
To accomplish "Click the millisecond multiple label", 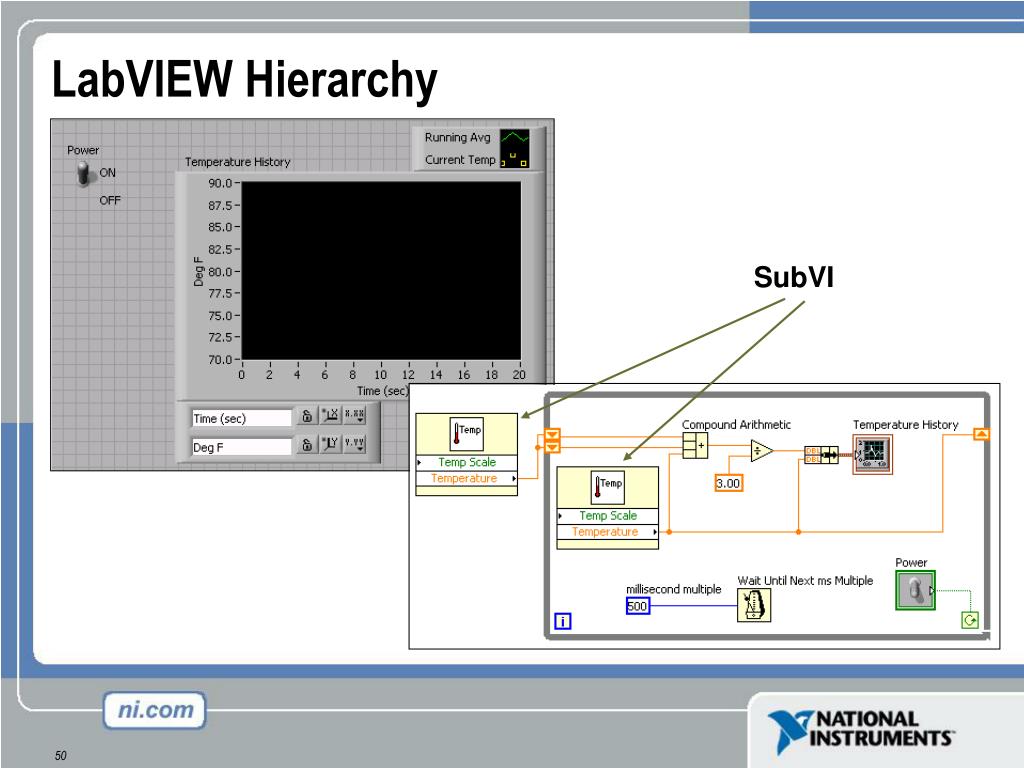I will pos(674,589).
